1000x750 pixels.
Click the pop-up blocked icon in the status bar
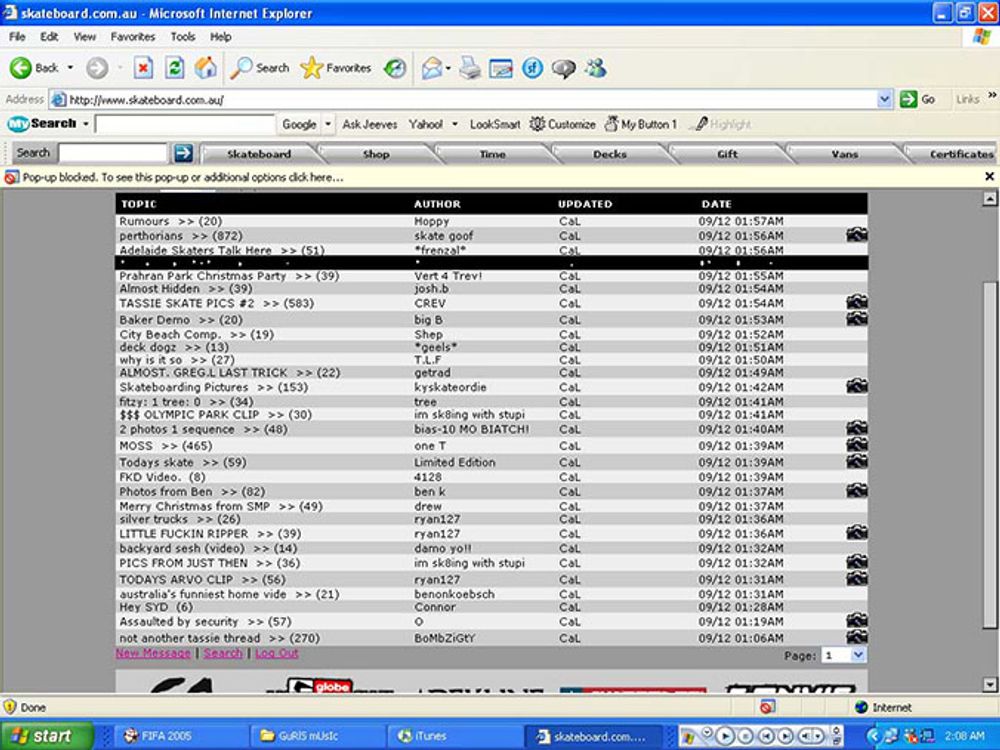pyautogui.click(x=767, y=707)
